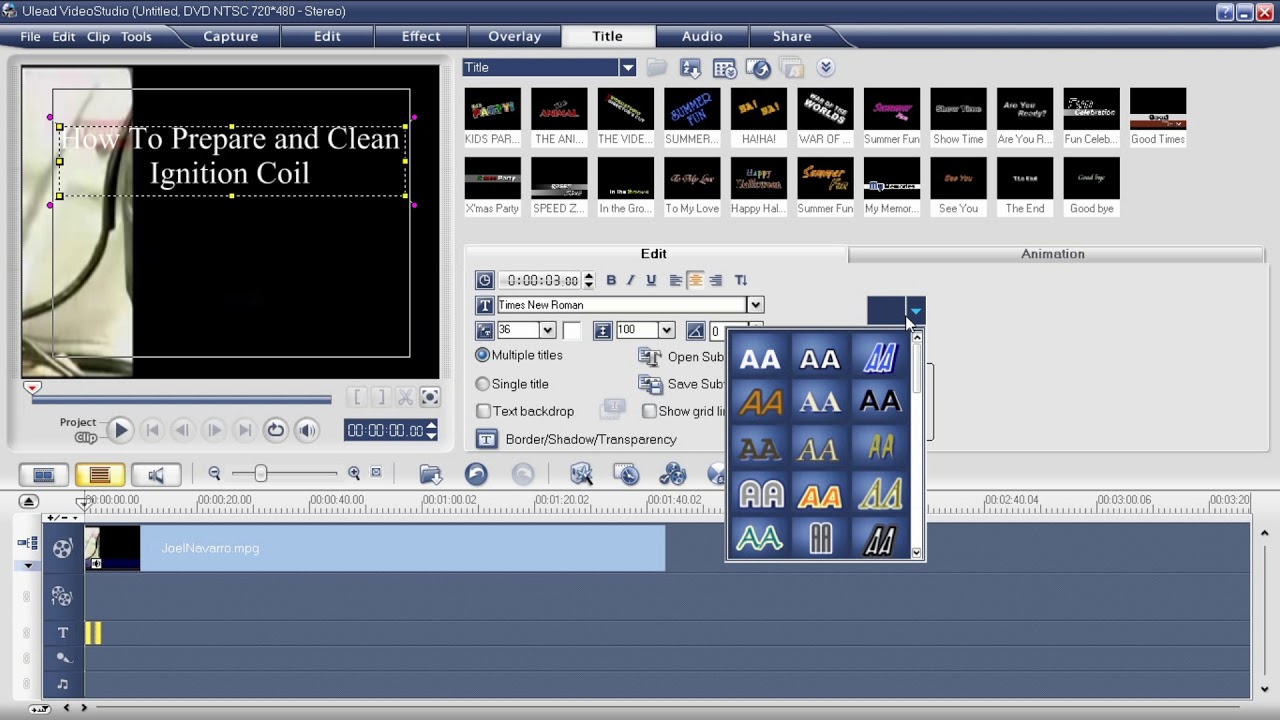Go to the Share step
The image size is (1280, 720).
792,36
